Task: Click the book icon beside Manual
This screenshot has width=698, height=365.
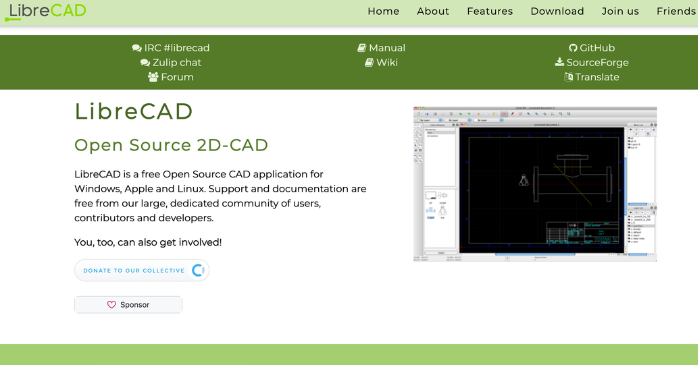Action: 362,48
